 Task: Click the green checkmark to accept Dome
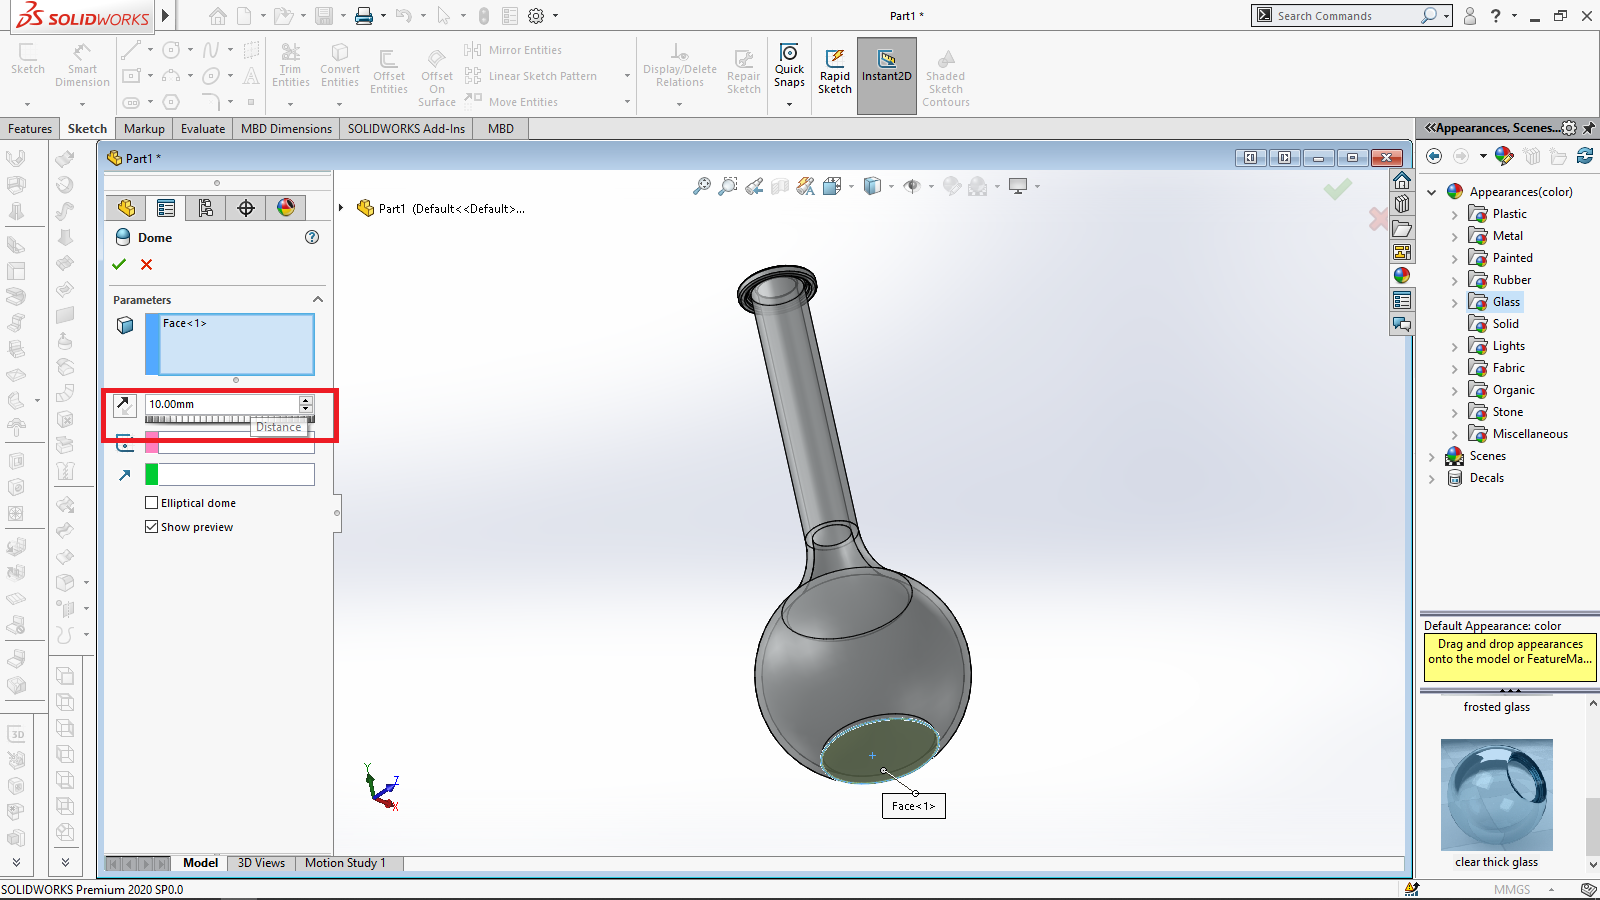tap(119, 264)
